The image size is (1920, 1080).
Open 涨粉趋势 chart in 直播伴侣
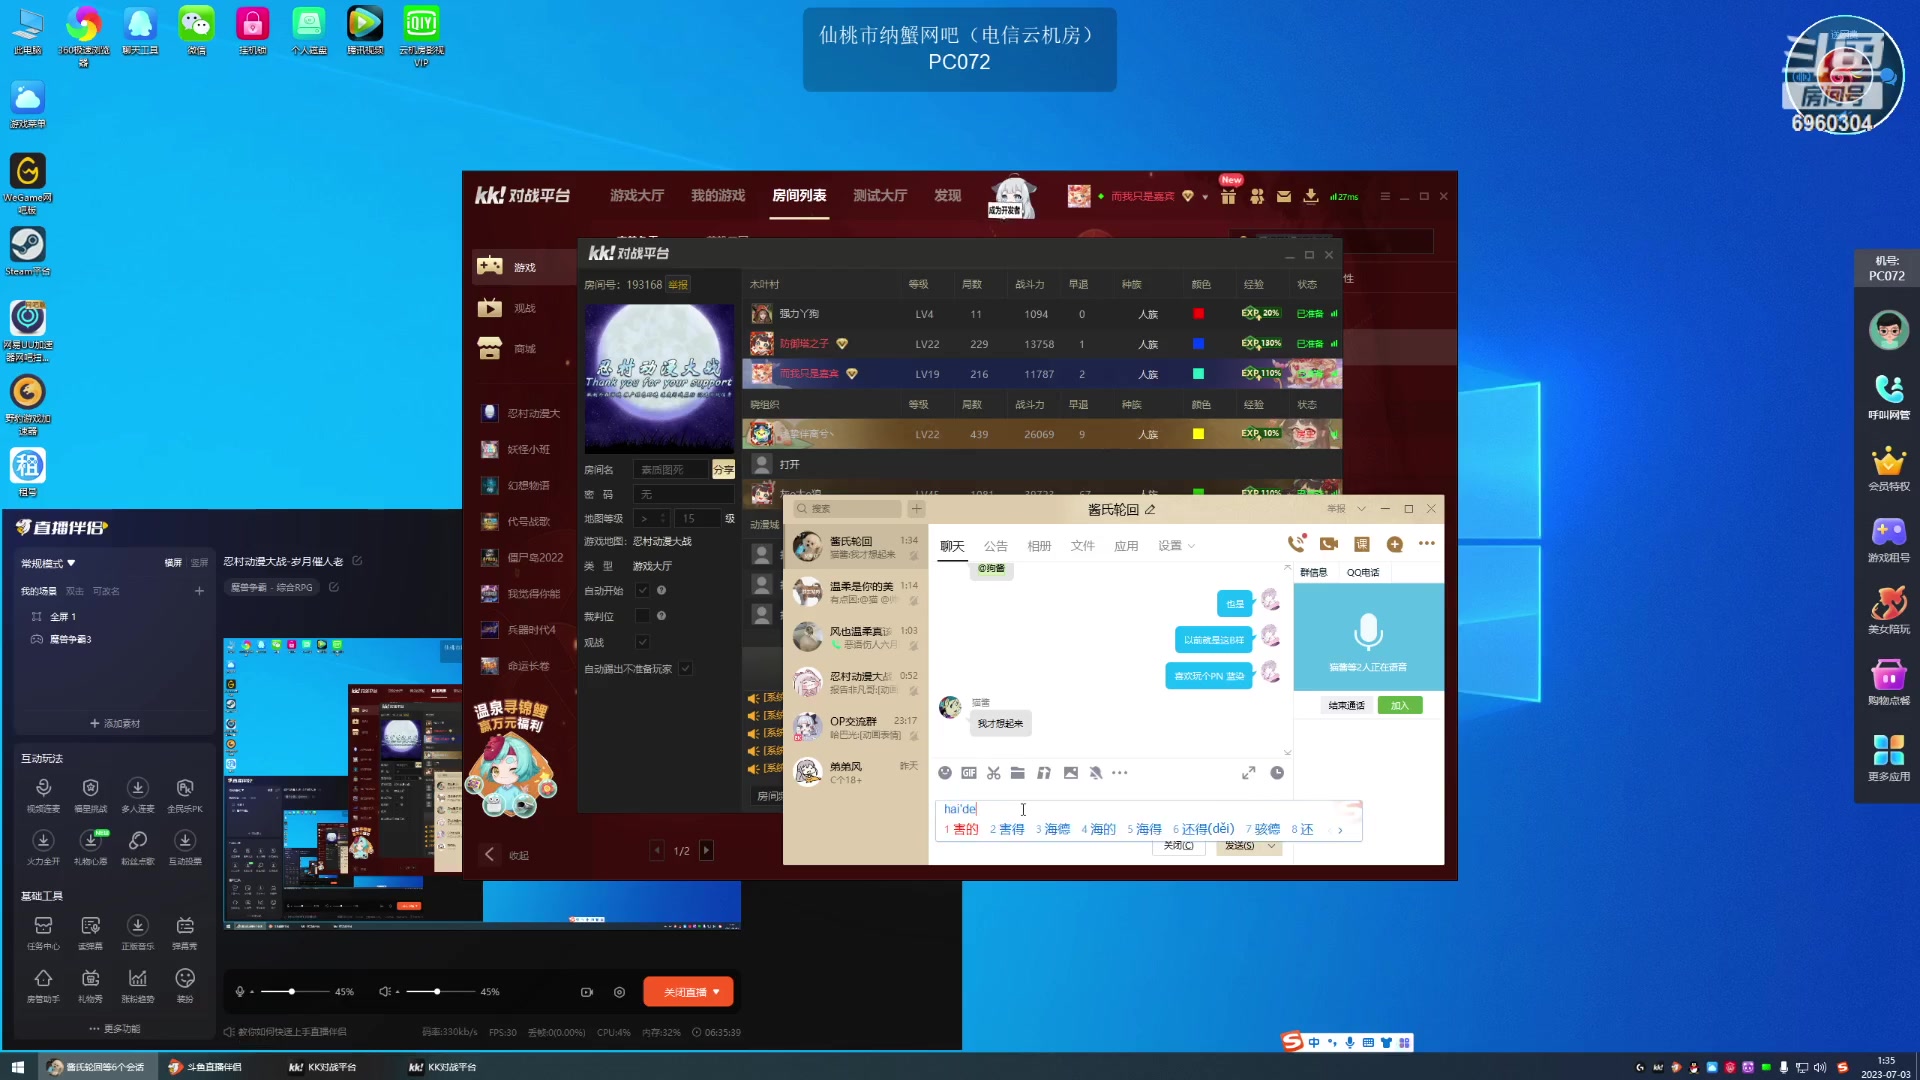(x=138, y=984)
